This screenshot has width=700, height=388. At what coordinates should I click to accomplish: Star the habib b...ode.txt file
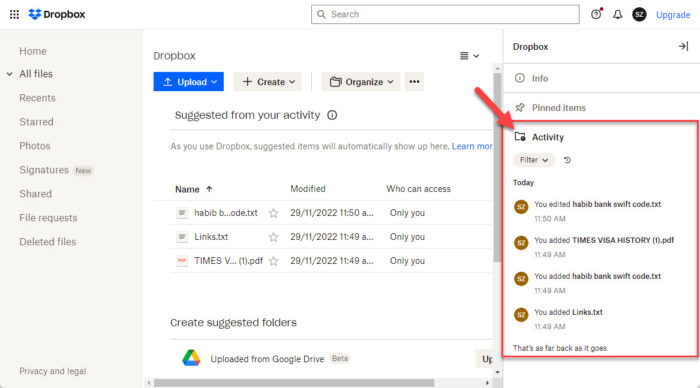pyautogui.click(x=273, y=213)
